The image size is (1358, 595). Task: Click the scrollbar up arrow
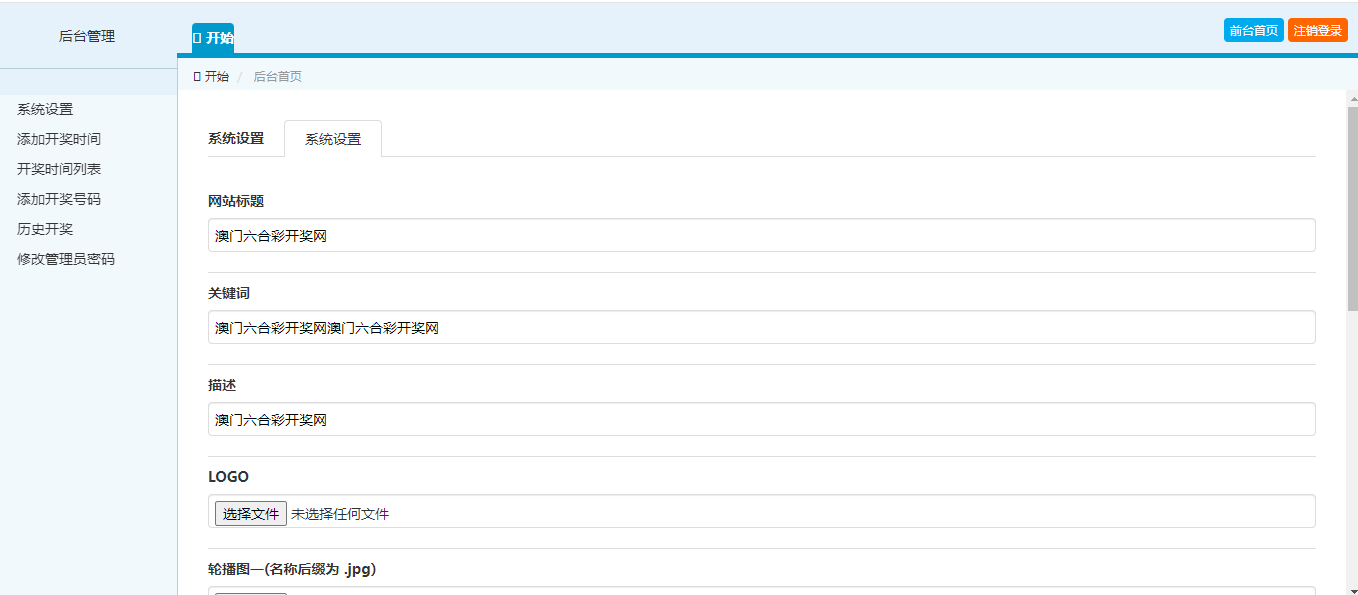1352,99
